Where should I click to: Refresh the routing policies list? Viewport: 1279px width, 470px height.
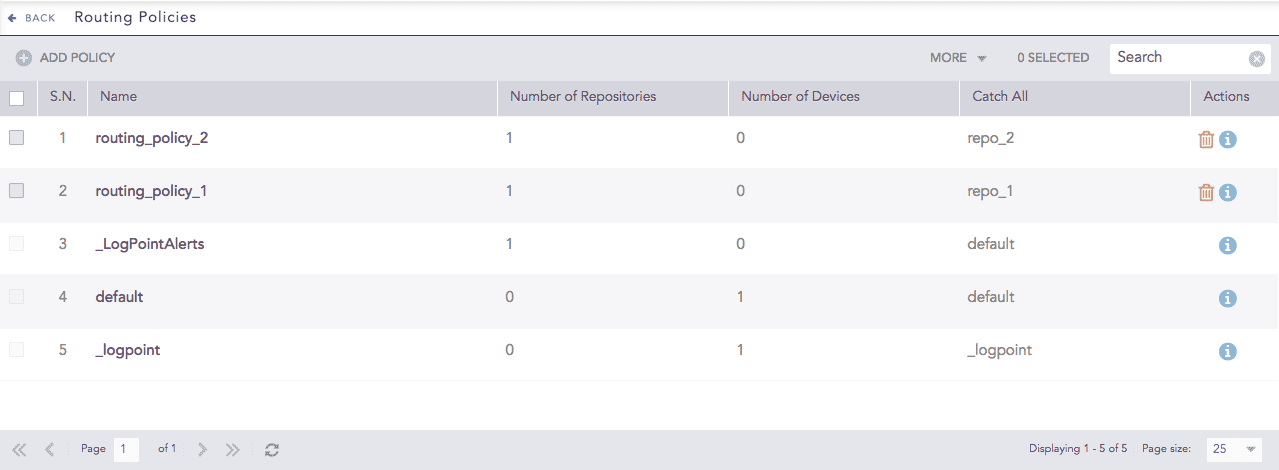271,450
